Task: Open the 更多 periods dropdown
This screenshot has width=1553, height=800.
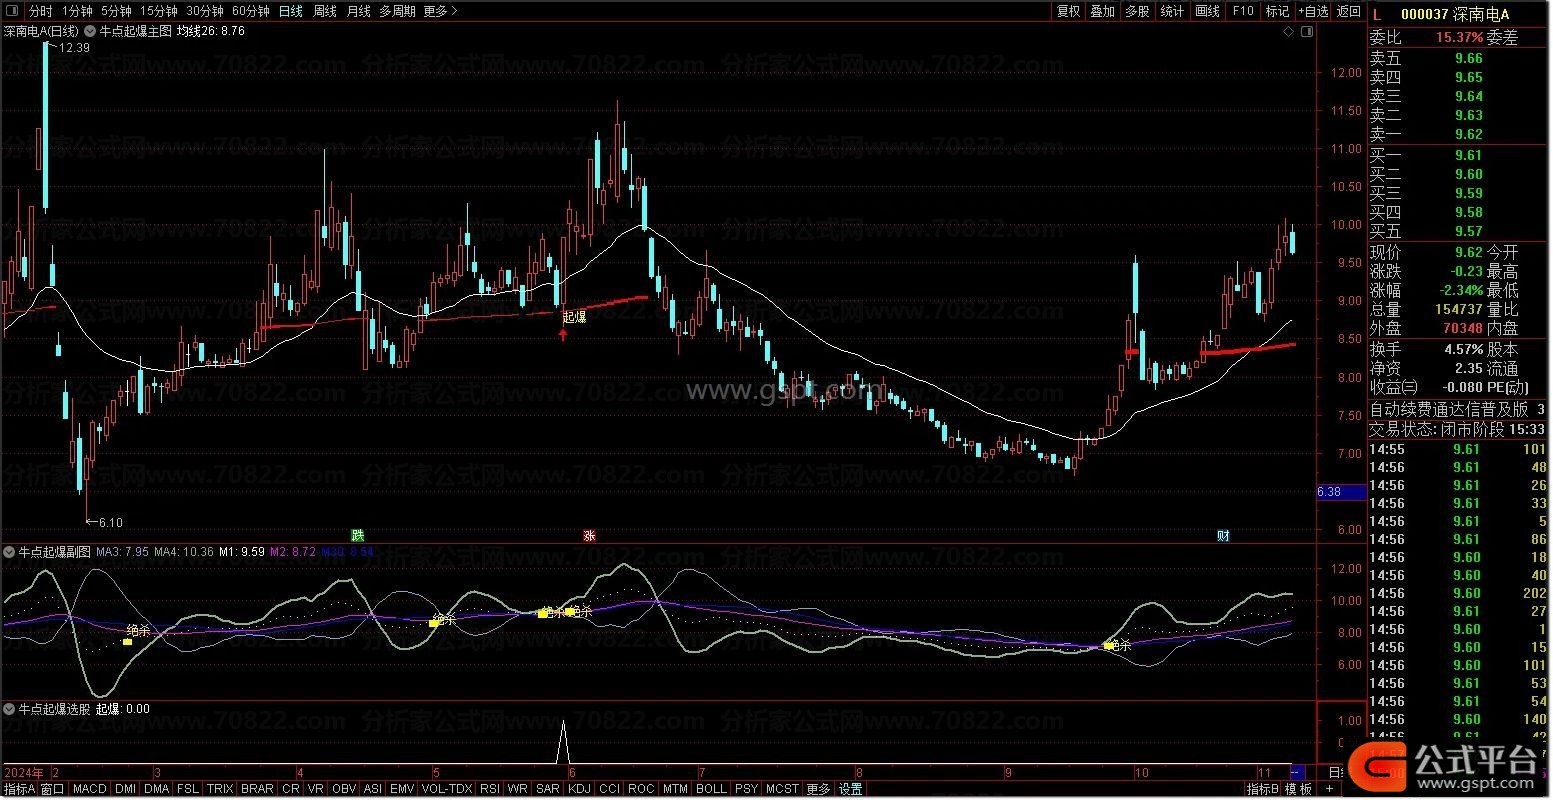Action: pyautogui.click(x=440, y=12)
